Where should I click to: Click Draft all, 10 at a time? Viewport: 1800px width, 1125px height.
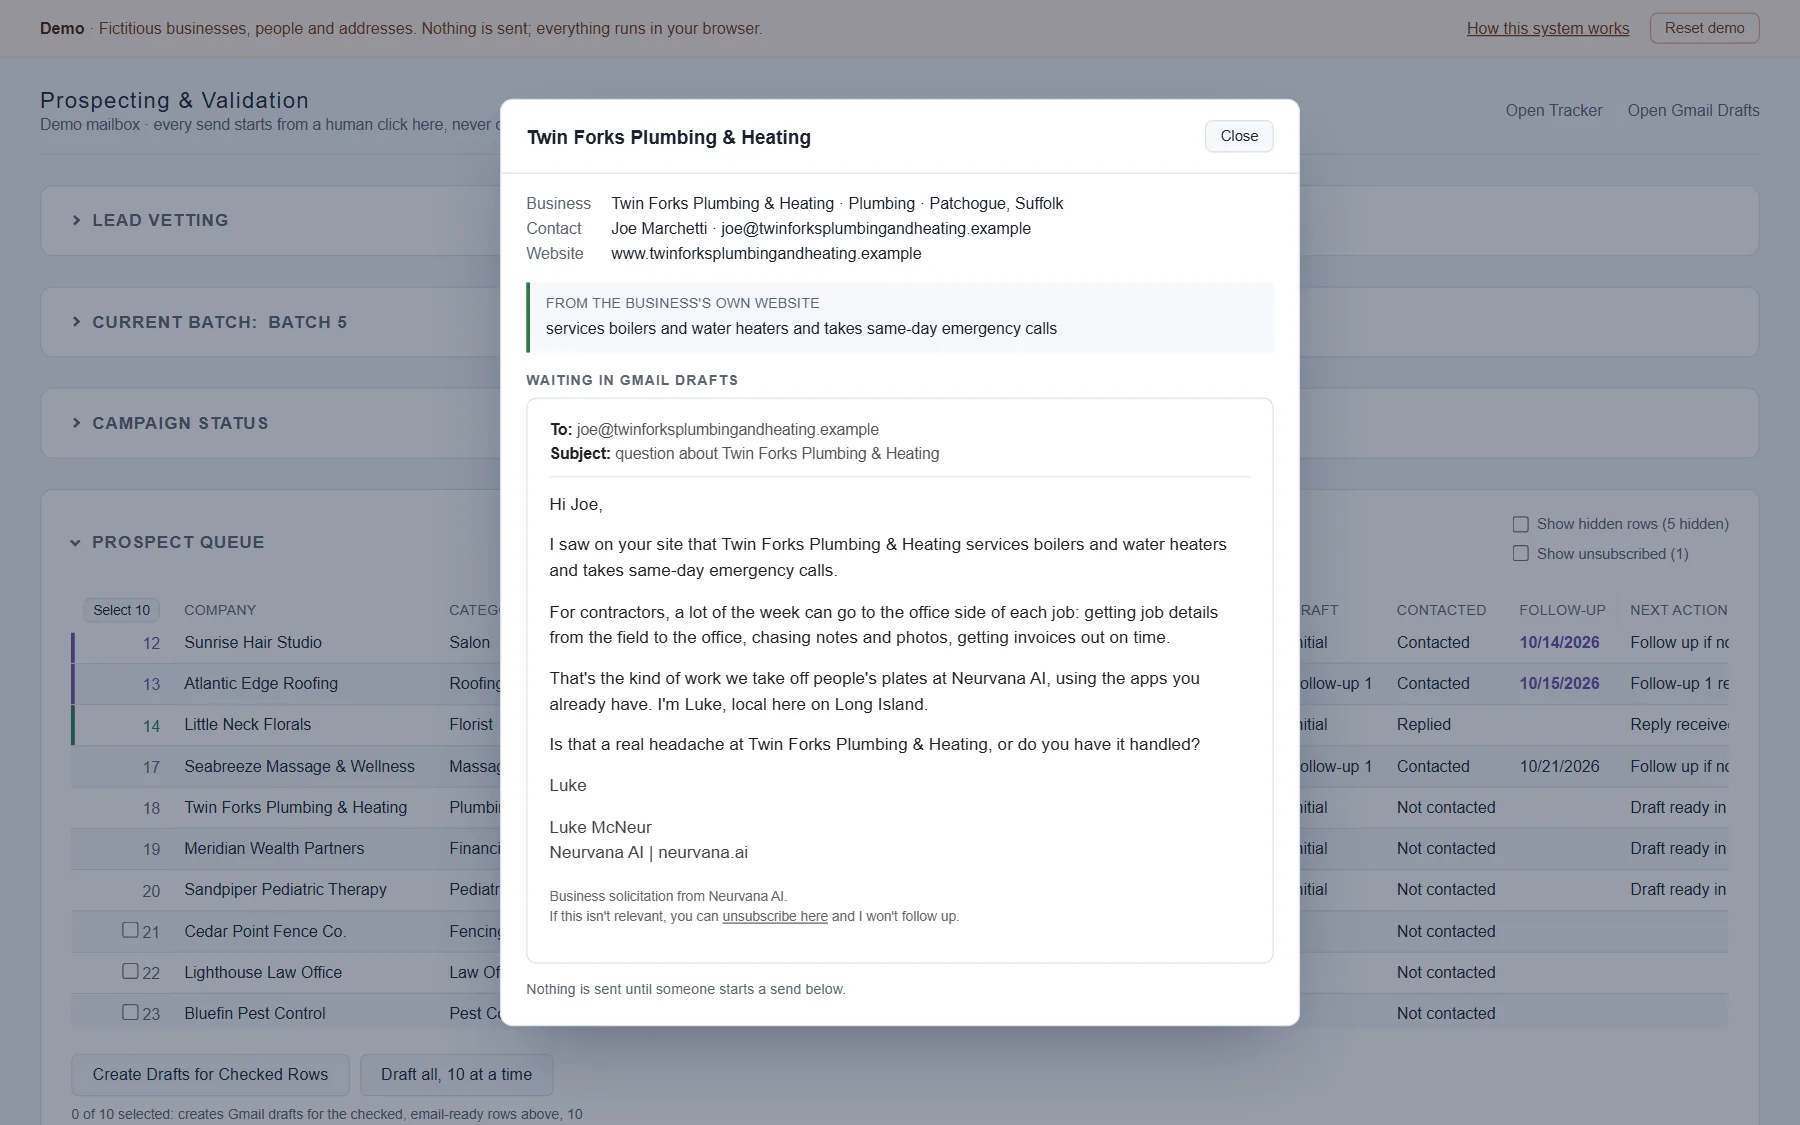pos(456,1074)
